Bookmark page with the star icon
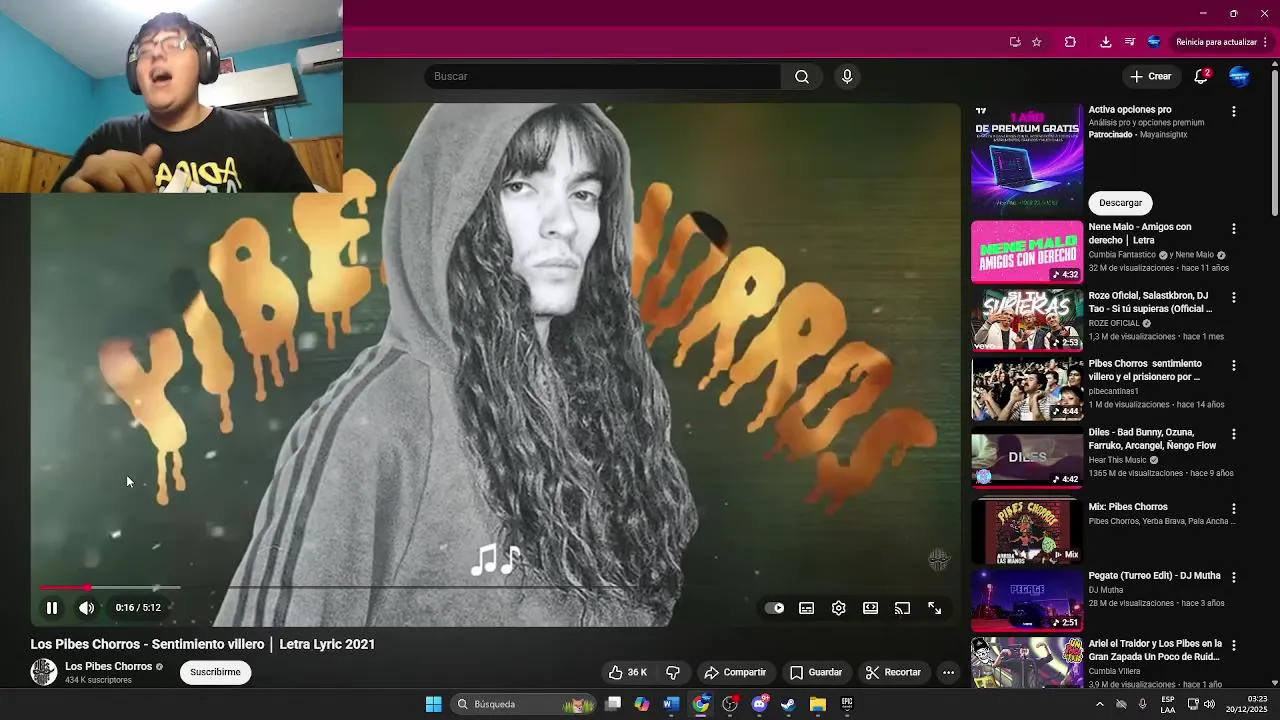The height and width of the screenshot is (720, 1280). pyautogui.click(x=1037, y=42)
